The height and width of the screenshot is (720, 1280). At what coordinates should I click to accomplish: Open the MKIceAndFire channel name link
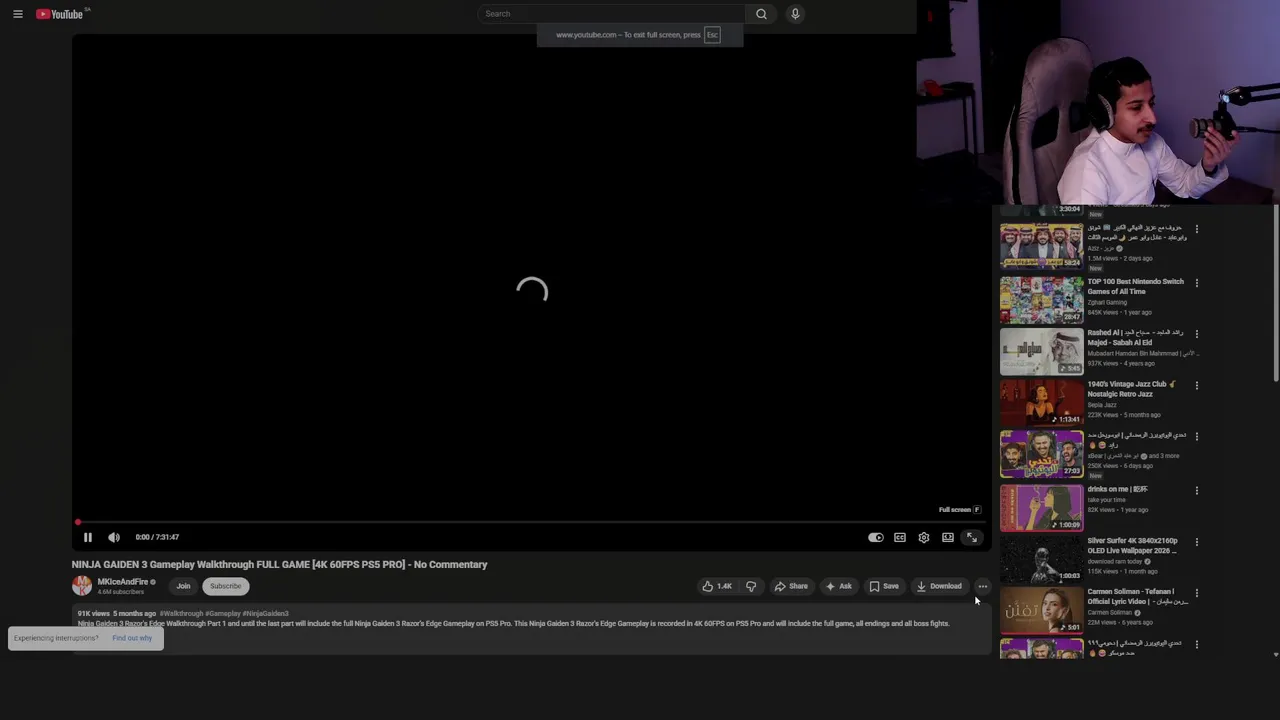[122, 582]
